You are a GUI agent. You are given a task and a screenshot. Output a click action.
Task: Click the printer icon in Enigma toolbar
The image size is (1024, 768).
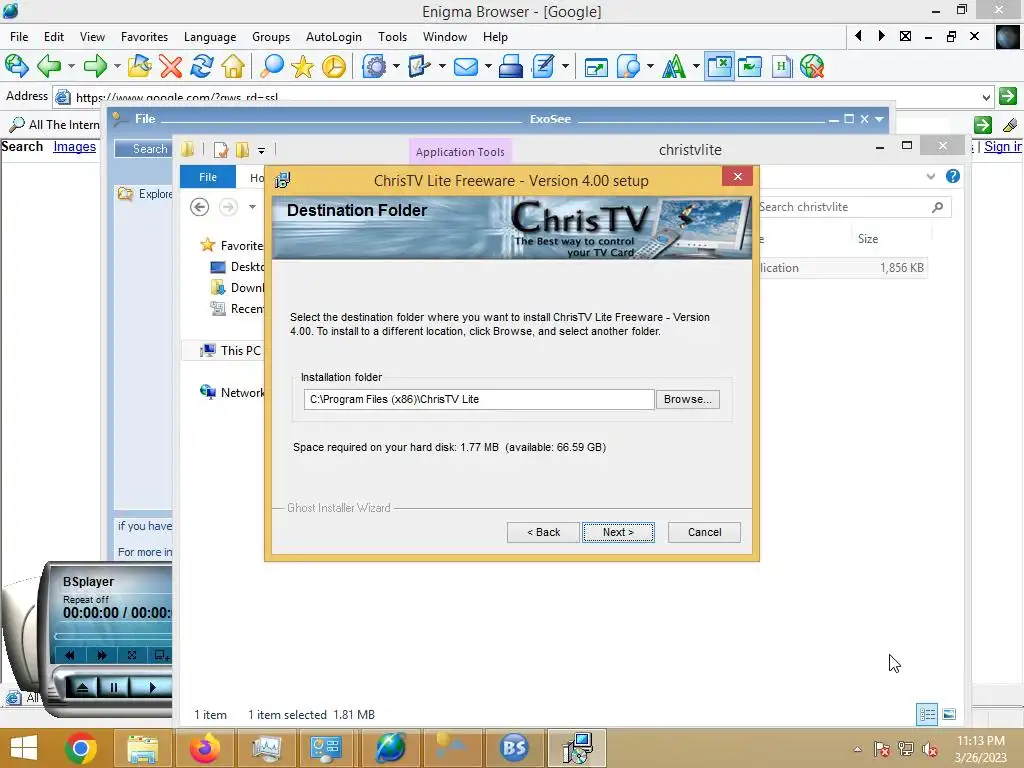click(x=511, y=66)
